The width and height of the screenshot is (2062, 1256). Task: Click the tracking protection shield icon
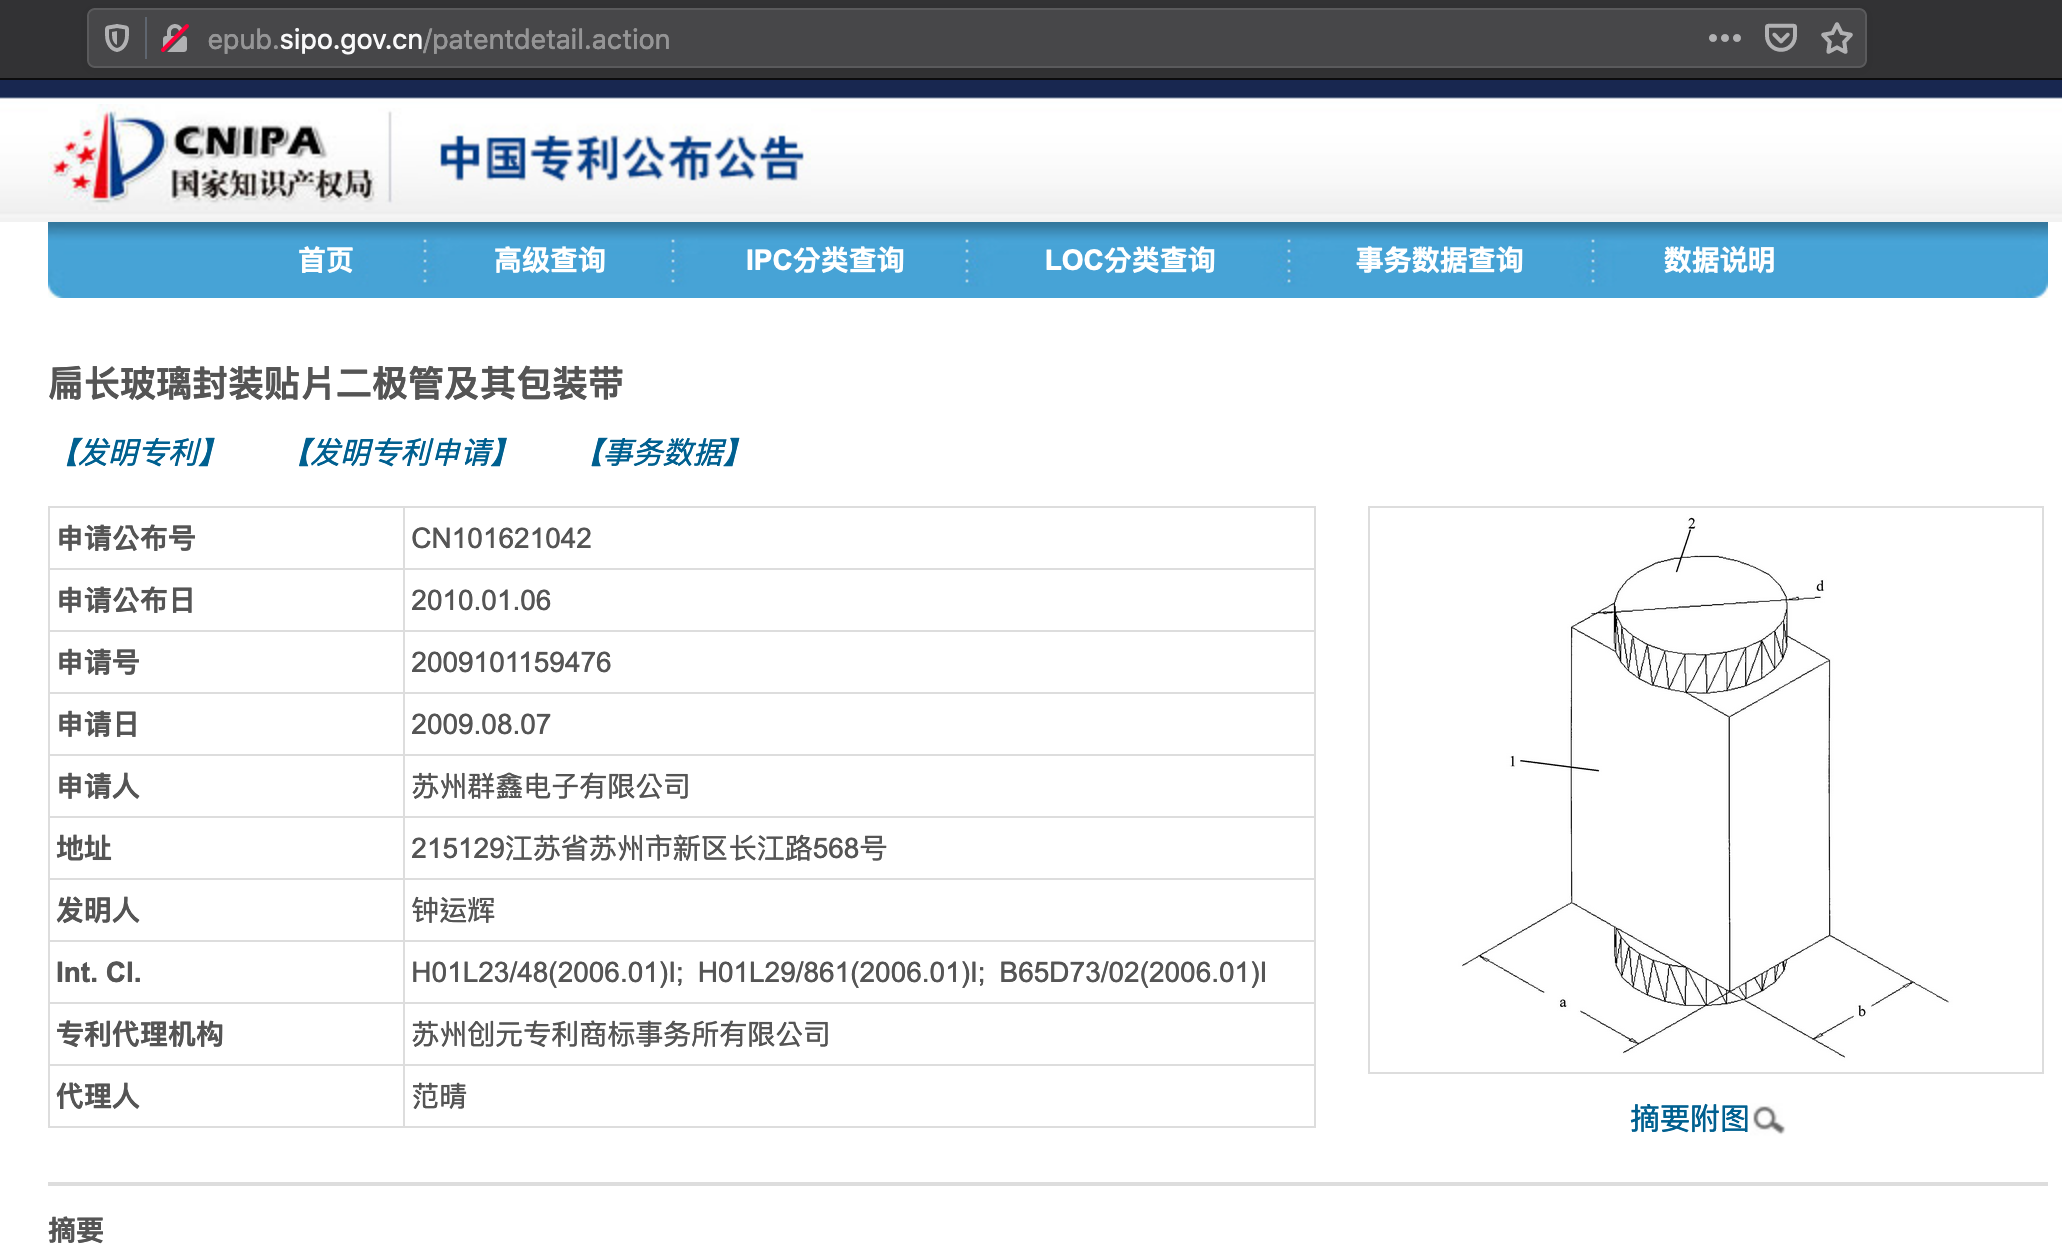pyautogui.click(x=117, y=39)
